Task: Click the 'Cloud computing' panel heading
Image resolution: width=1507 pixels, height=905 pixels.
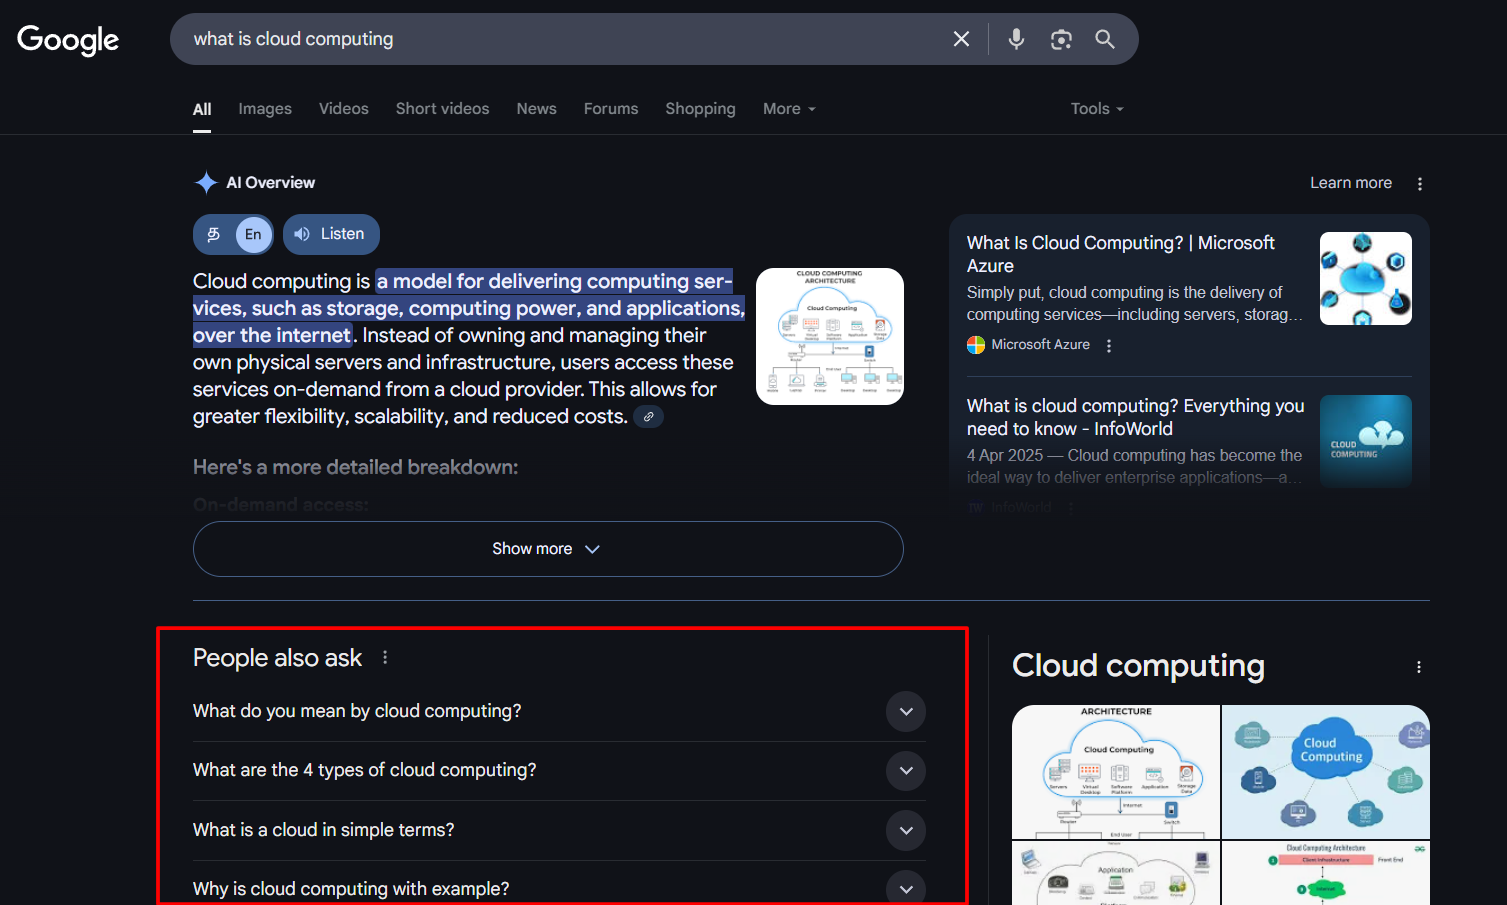Action: (x=1138, y=665)
